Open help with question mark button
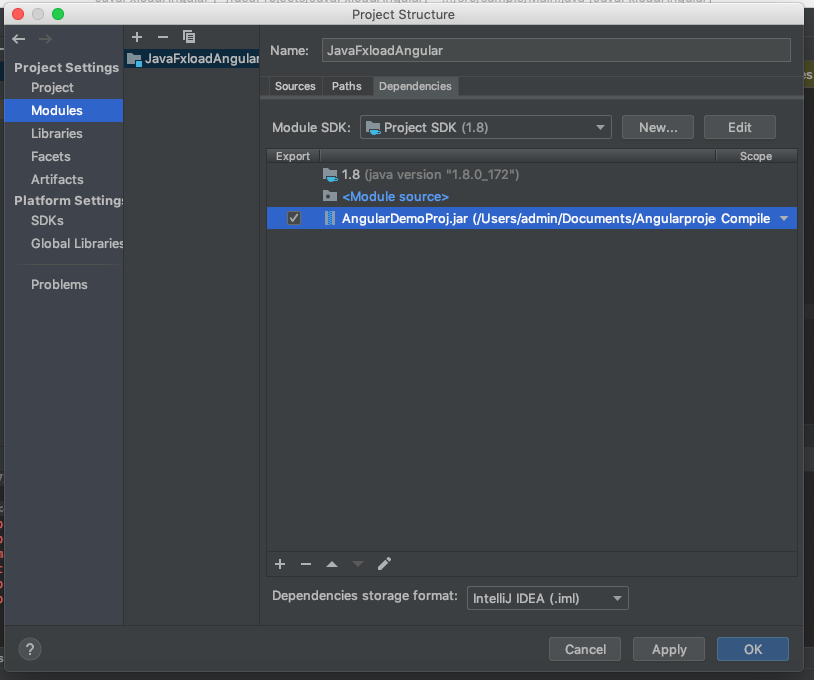Image resolution: width=814 pixels, height=680 pixels. click(30, 649)
